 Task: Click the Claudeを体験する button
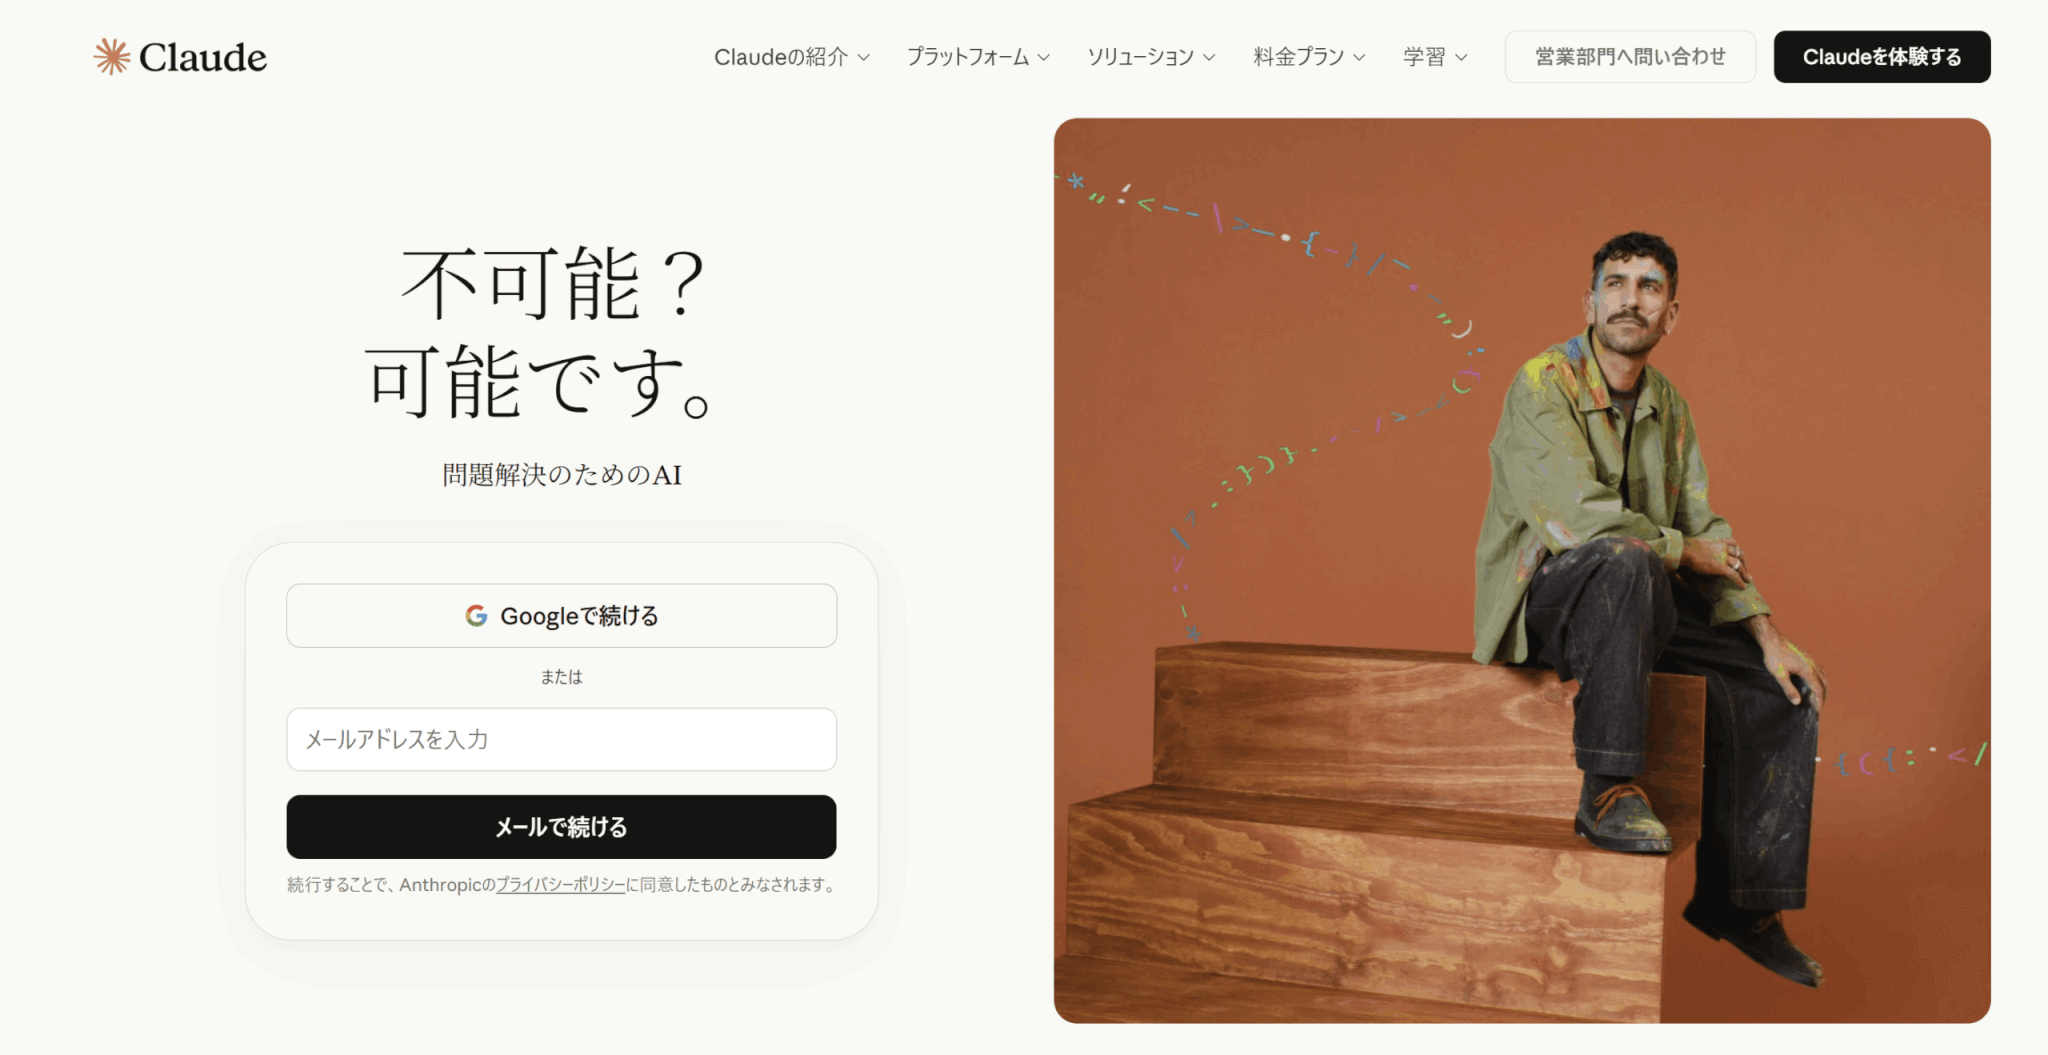click(1882, 57)
